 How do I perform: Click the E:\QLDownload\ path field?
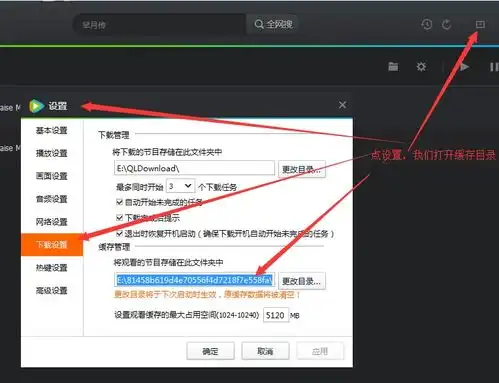(194, 168)
